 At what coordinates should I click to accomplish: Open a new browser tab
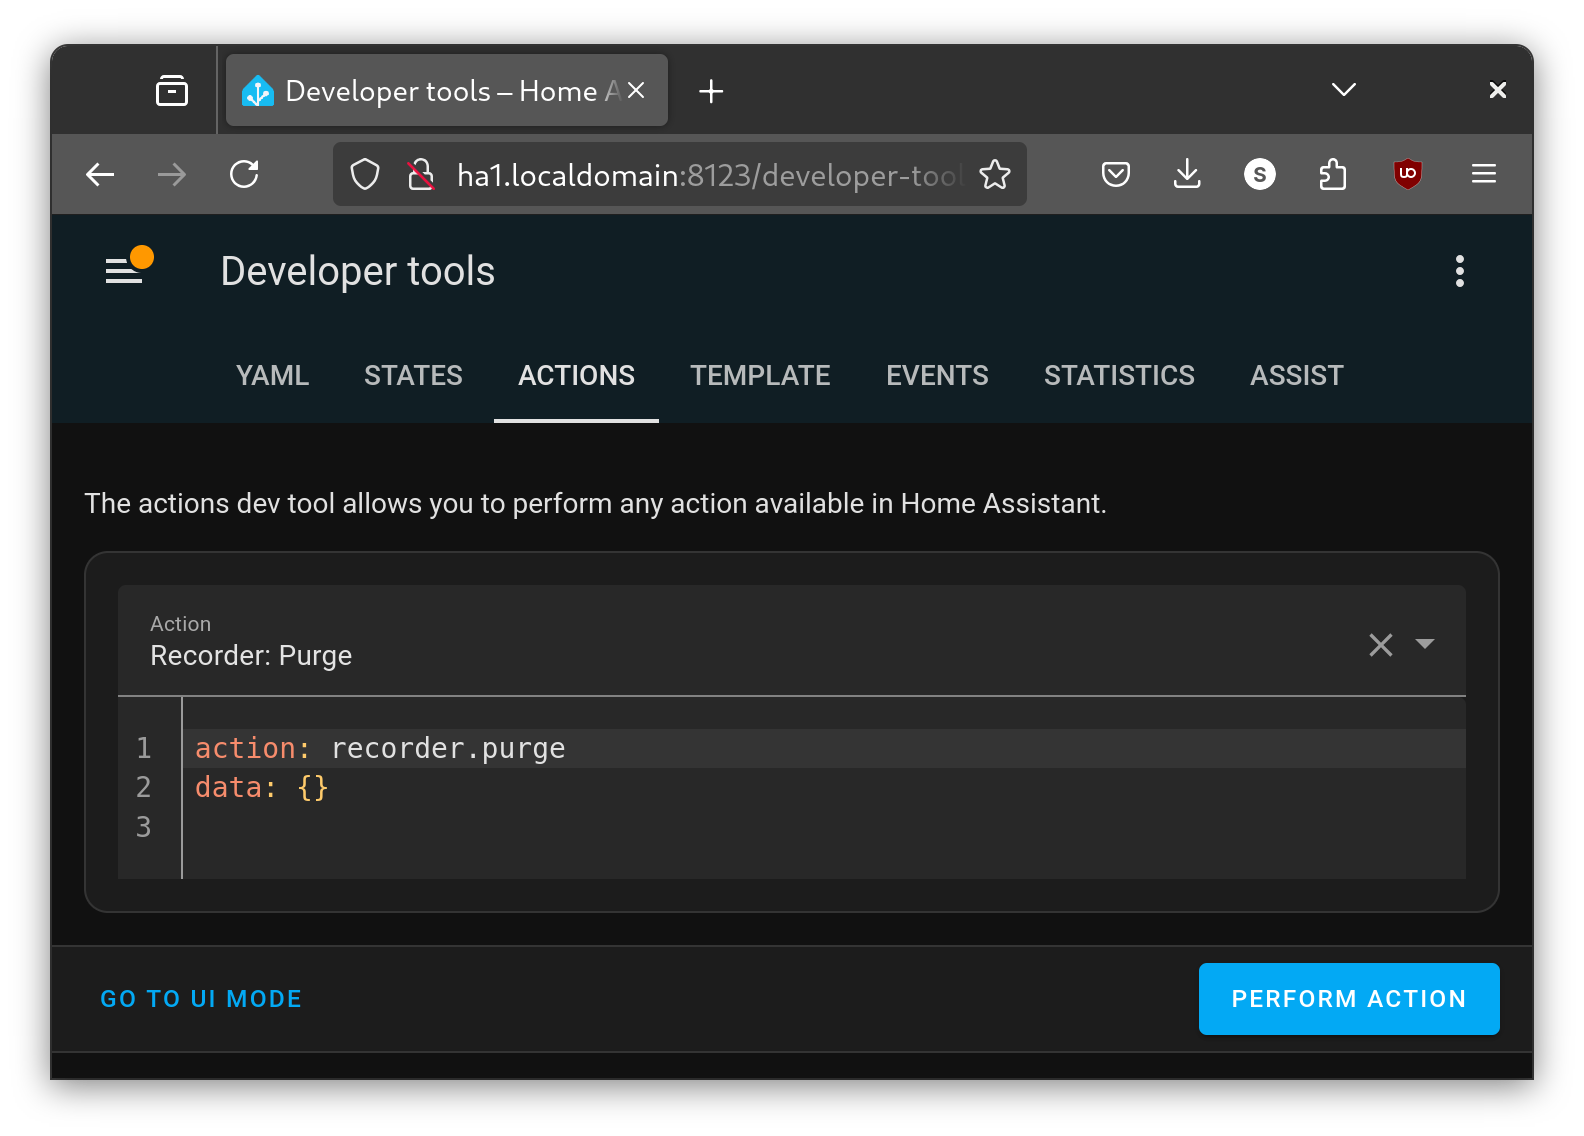tap(711, 92)
